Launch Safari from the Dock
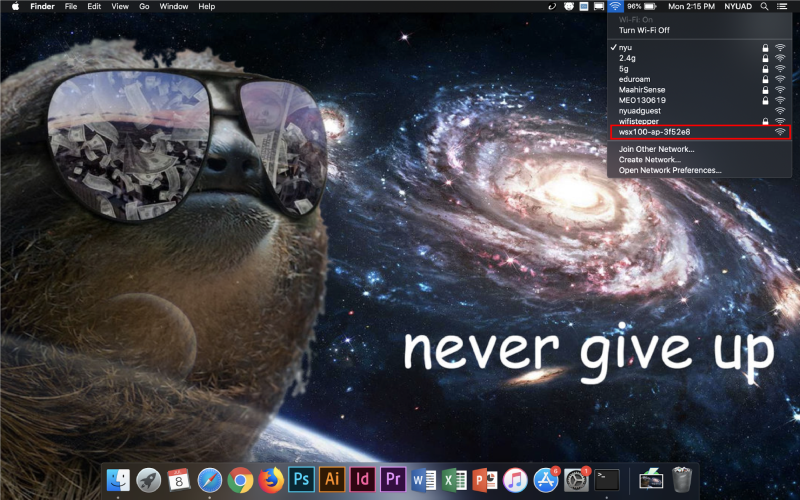 [x=210, y=480]
